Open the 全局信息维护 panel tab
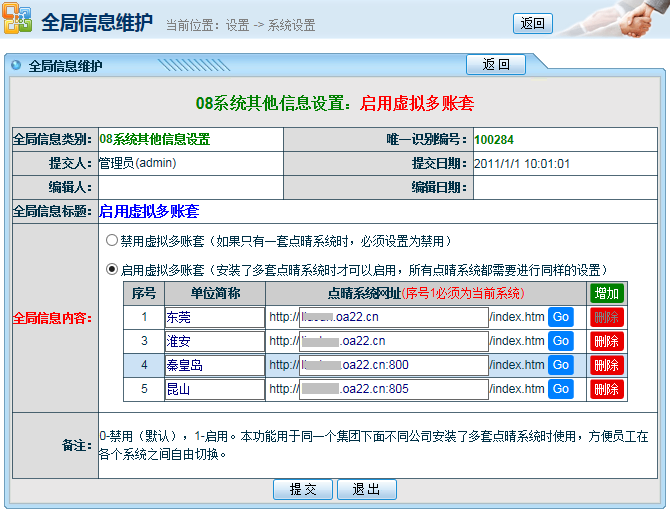Screen dimensions: 670x514 (66, 66)
